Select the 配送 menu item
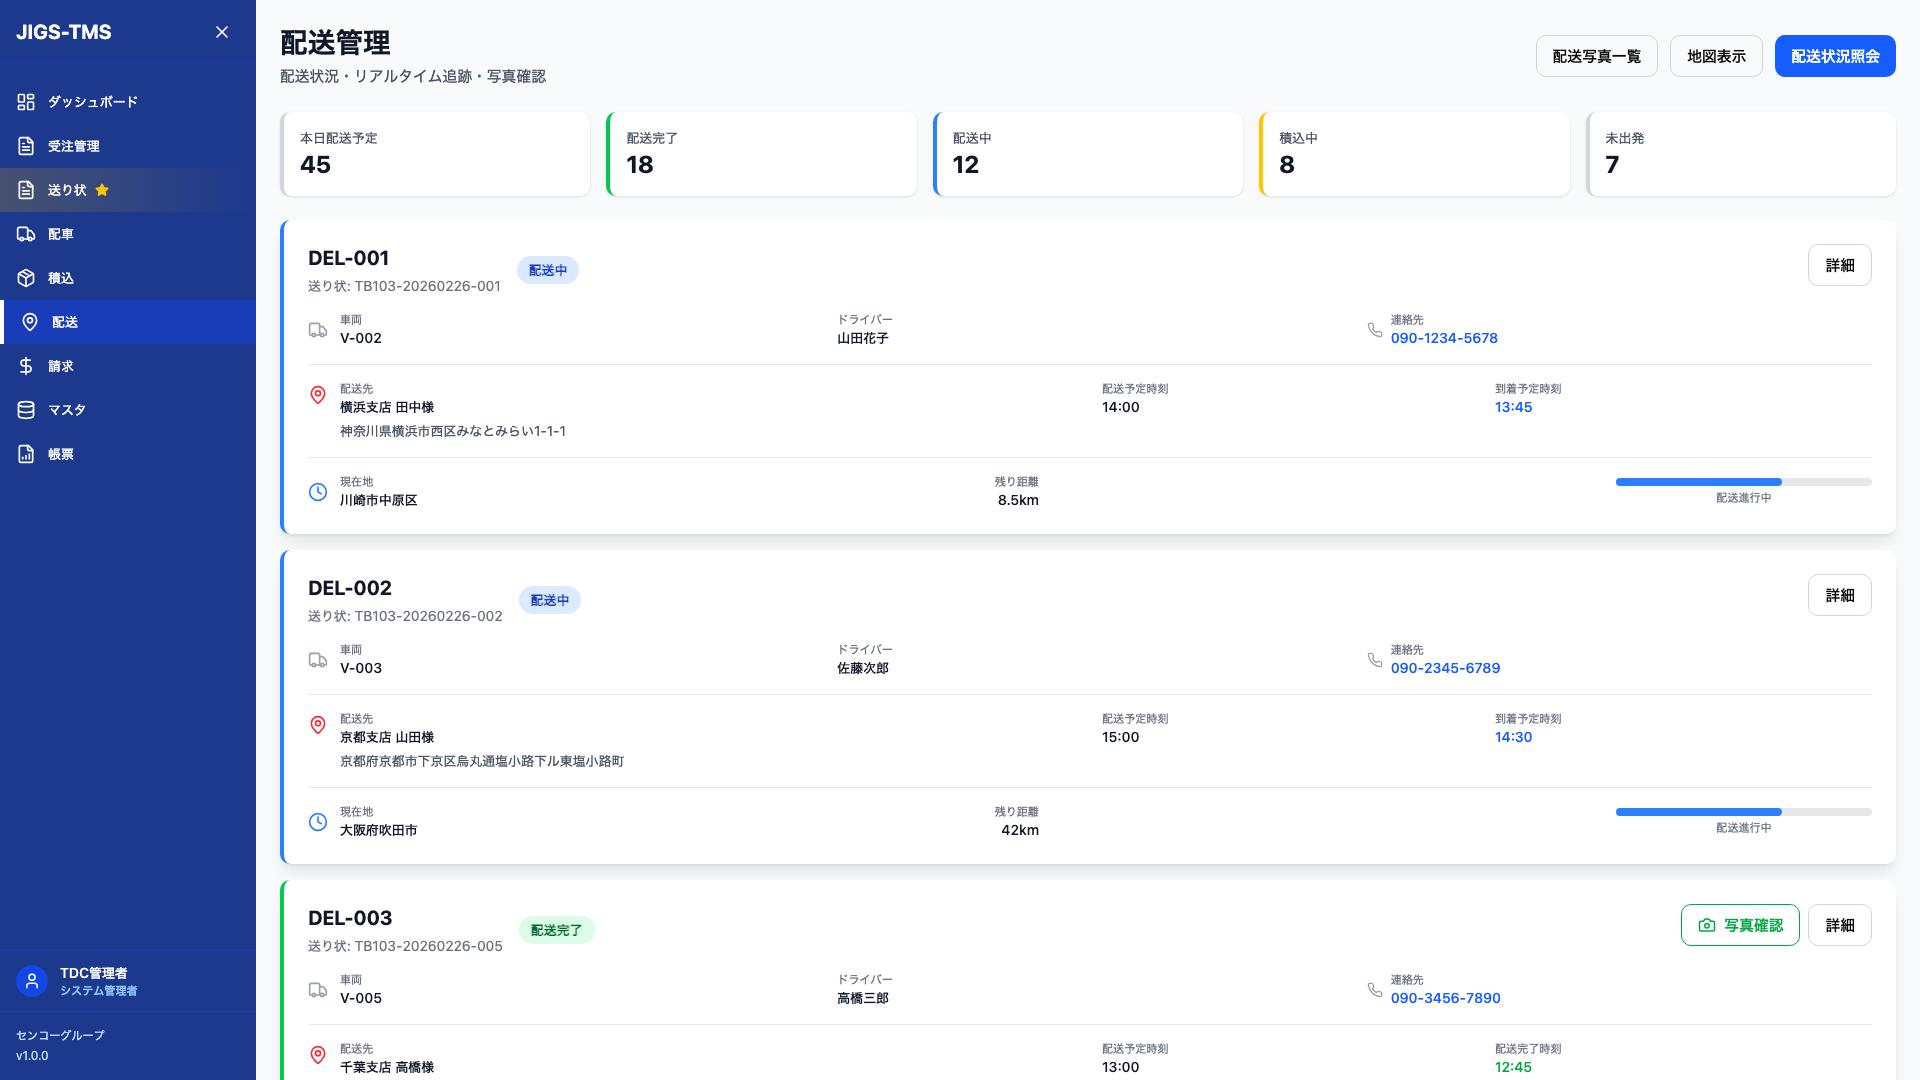 (65, 322)
